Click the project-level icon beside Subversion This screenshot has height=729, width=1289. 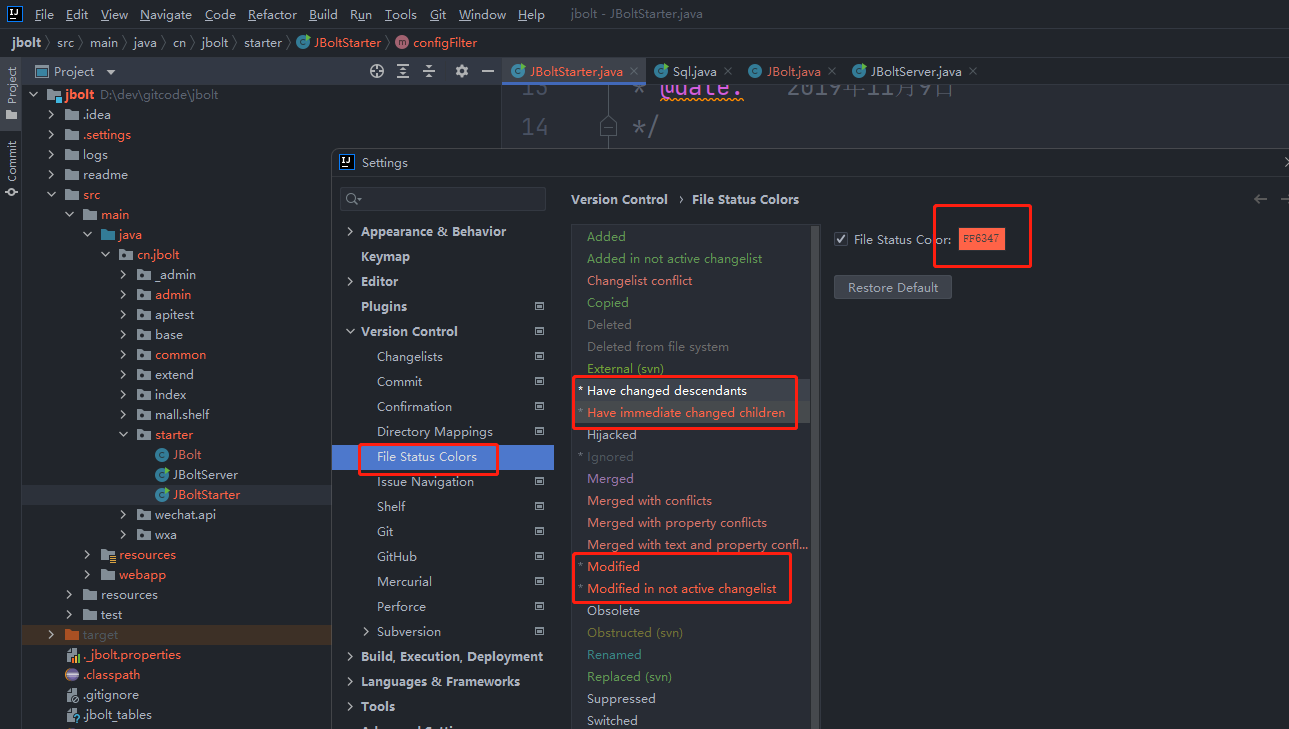click(540, 631)
